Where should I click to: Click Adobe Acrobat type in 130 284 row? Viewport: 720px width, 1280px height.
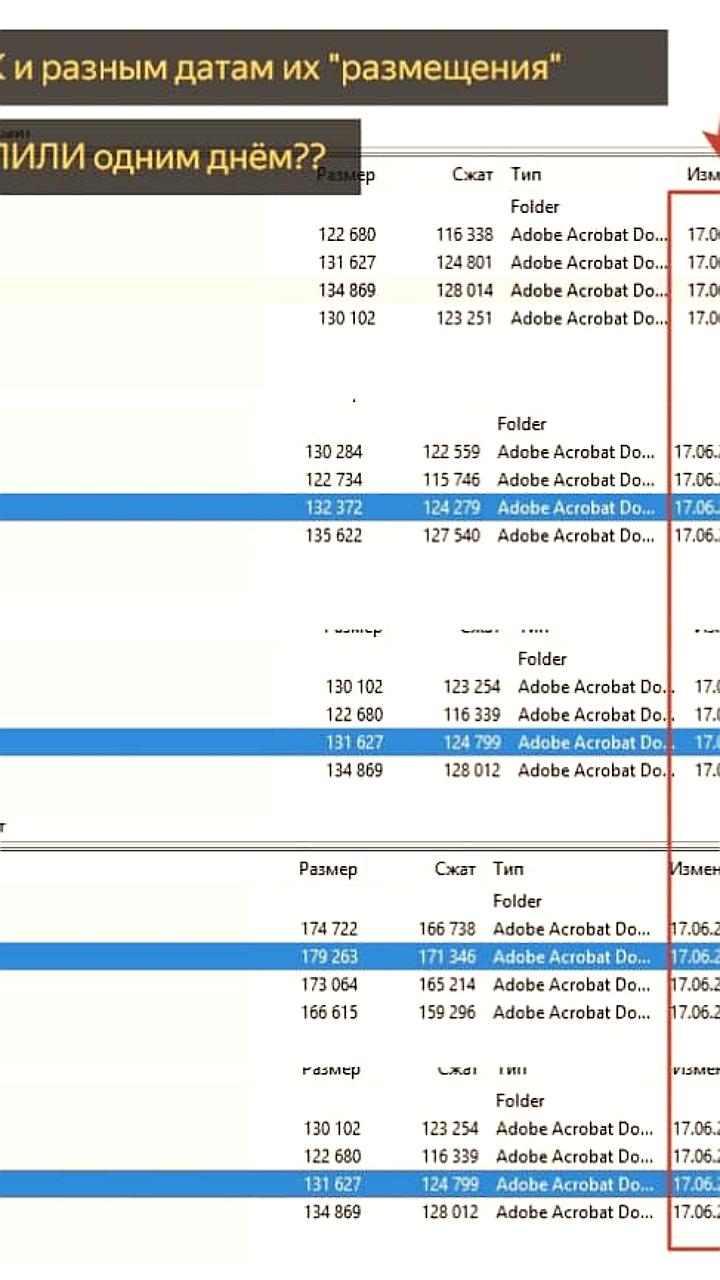tap(575, 452)
